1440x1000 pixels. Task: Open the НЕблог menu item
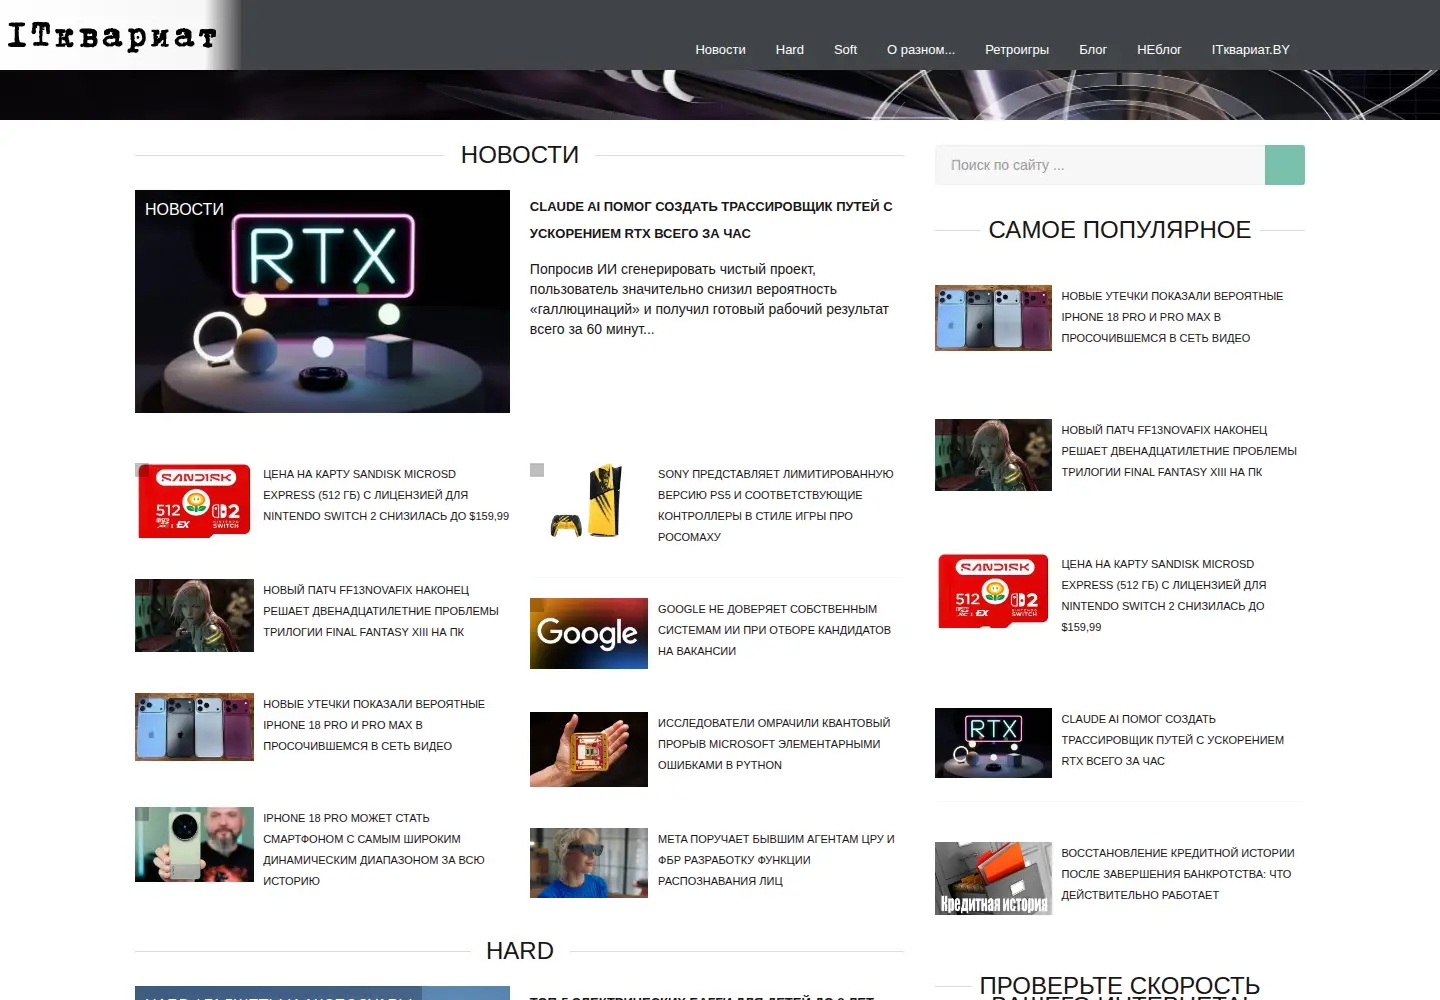pyautogui.click(x=1158, y=49)
